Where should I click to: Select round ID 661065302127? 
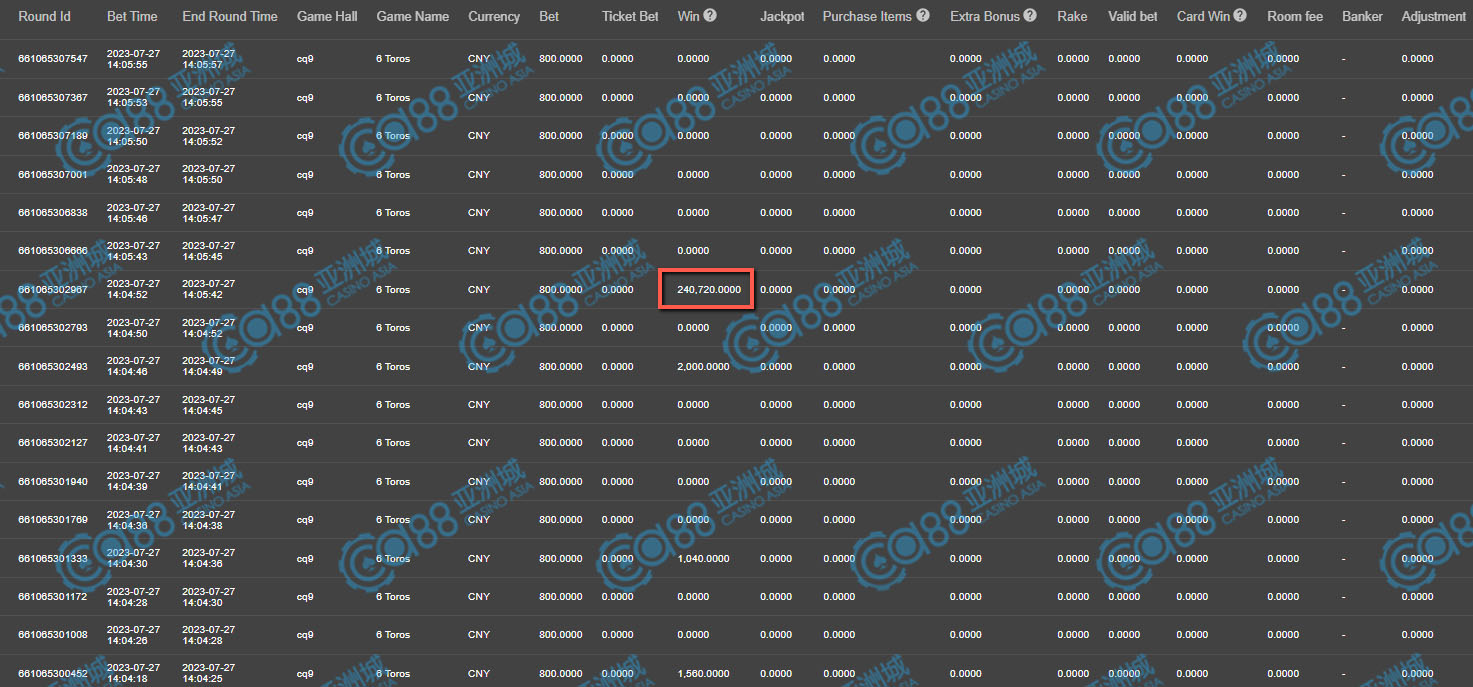(53, 443)
